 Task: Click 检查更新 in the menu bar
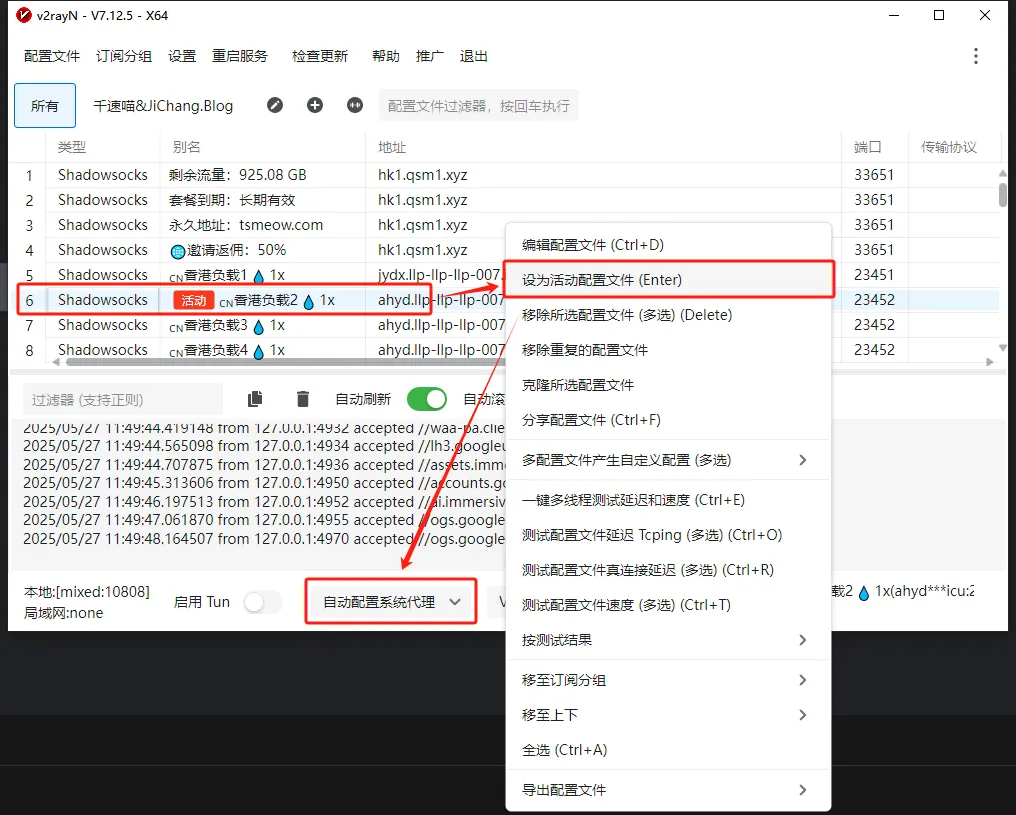tap(320, 56)
